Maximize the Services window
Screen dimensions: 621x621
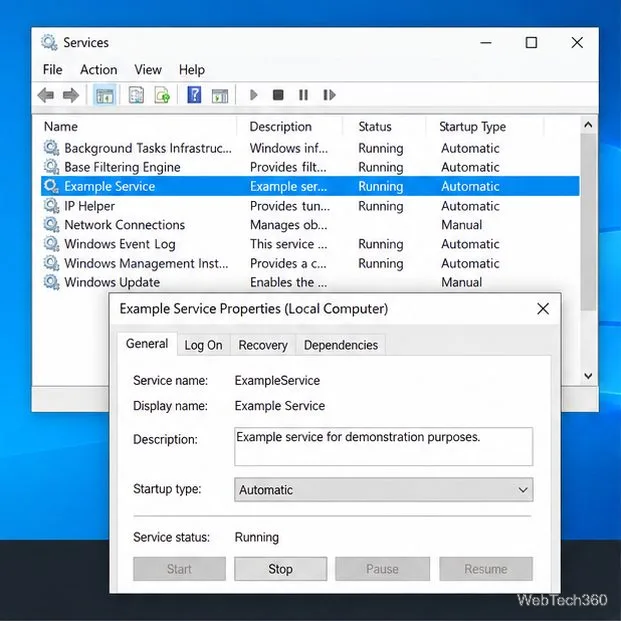531,42
